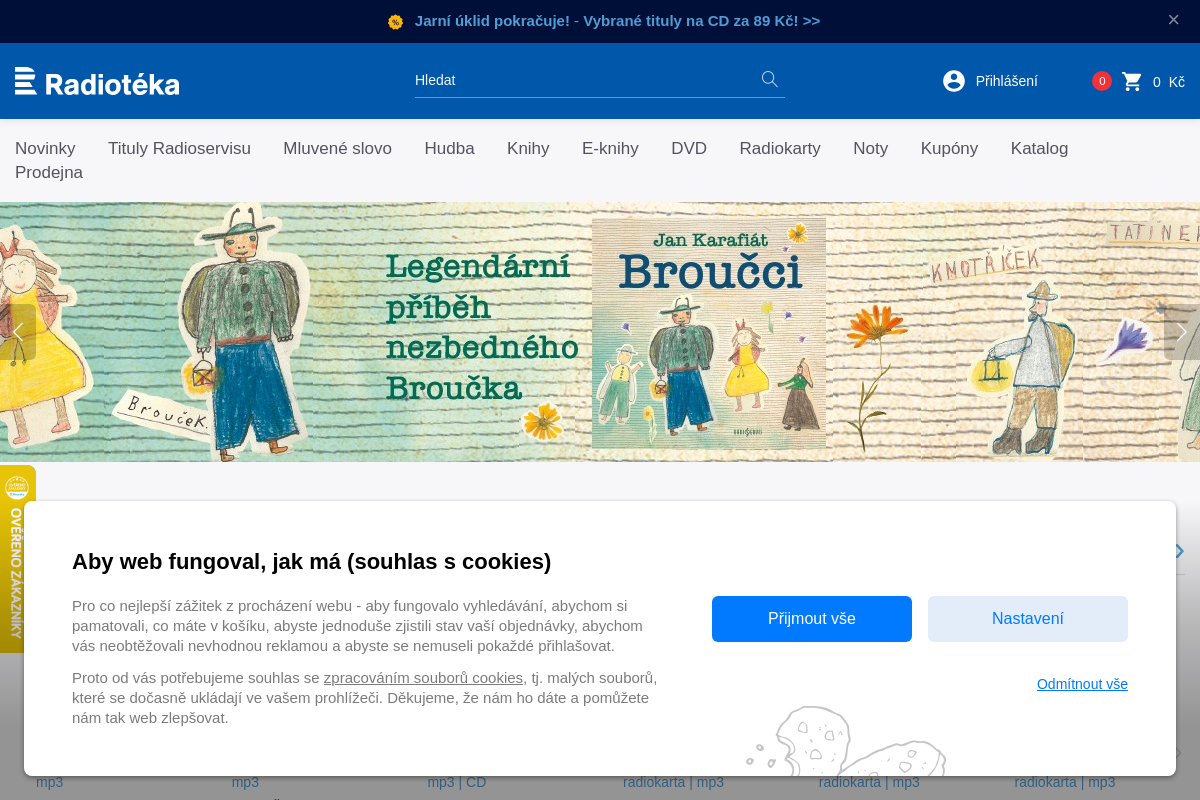Click the magnifier search icon
The width and height of the screenshot is (1200, 800).
[769, 79]
